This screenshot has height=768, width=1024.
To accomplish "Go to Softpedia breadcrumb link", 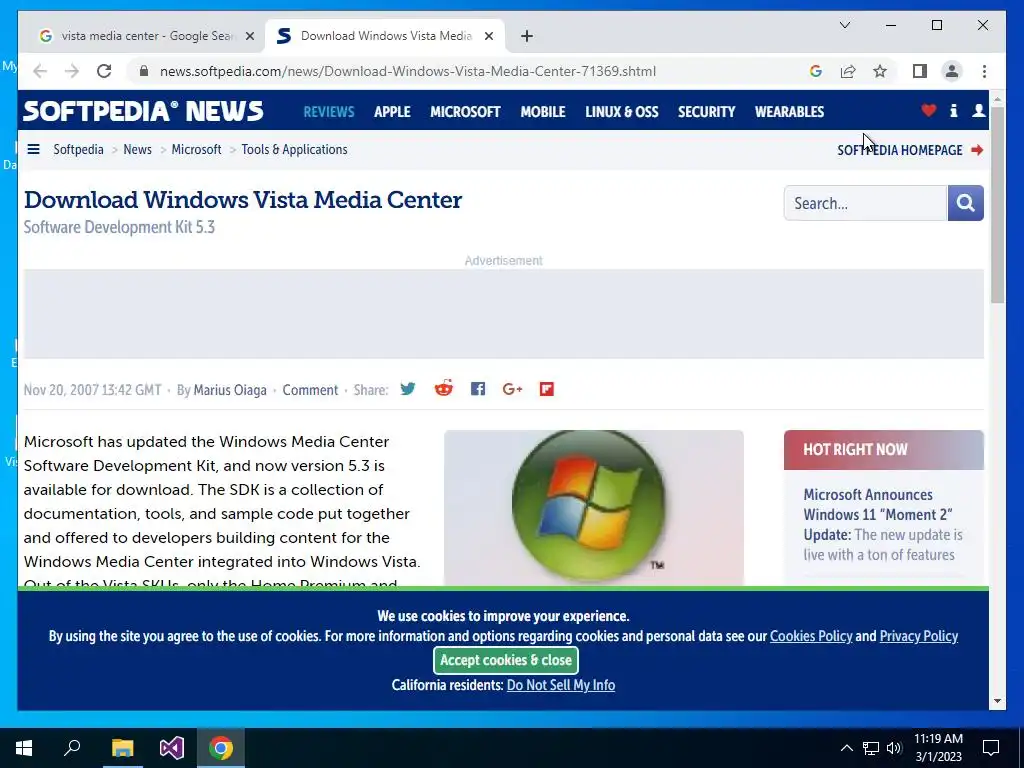I will tap(78, 150).
